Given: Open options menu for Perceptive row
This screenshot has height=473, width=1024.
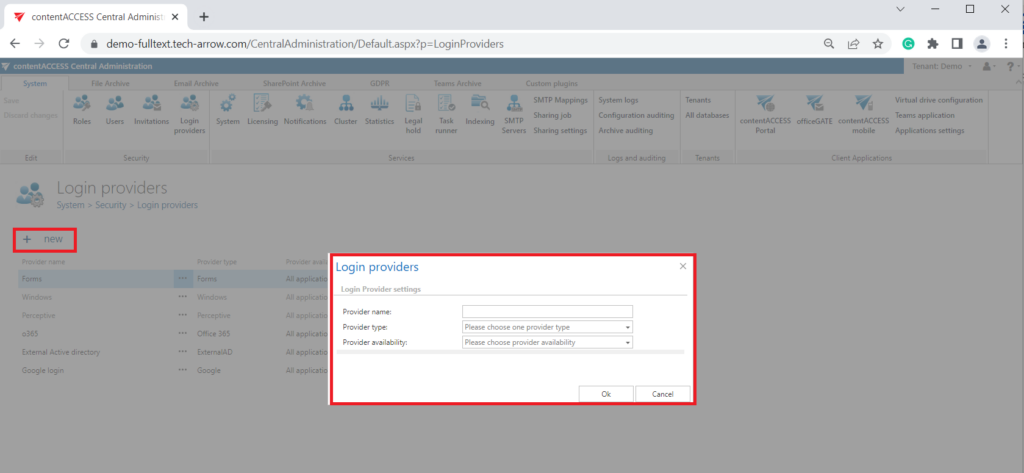Looking at the screenshot, I should [x=182, y=315].
